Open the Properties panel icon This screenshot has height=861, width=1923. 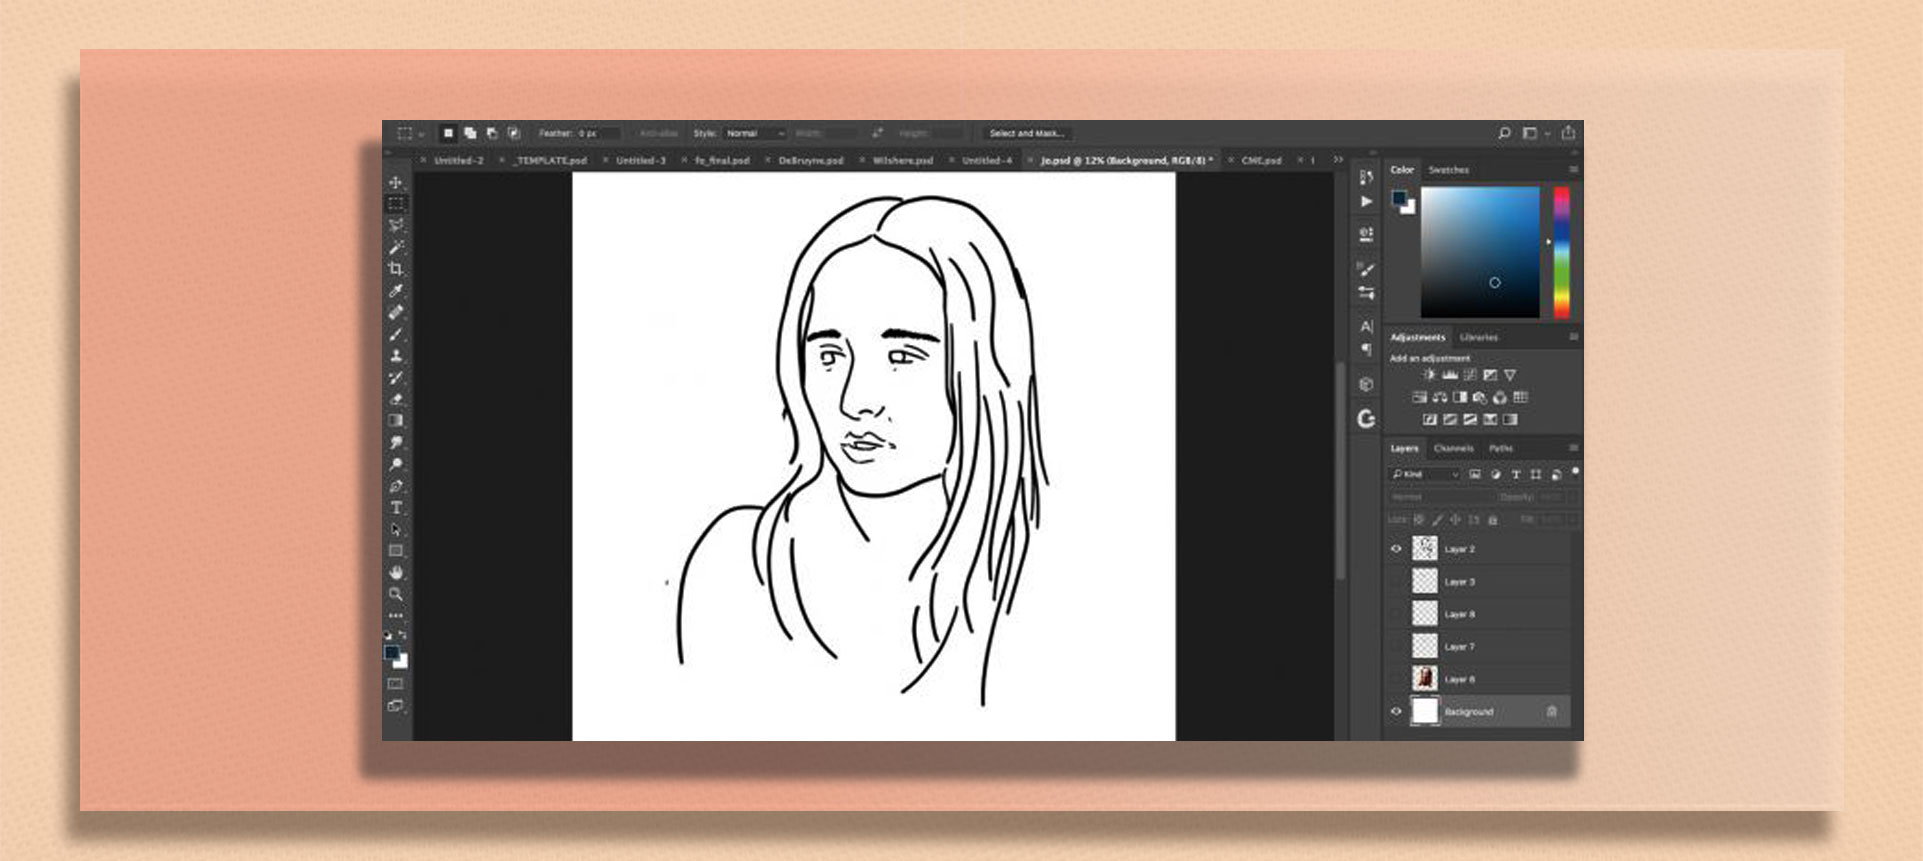click(1366, 234)
